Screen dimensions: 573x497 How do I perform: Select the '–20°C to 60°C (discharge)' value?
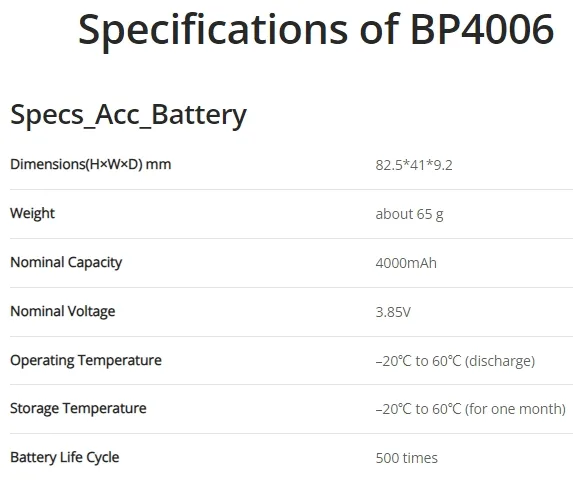pos(455,361)
